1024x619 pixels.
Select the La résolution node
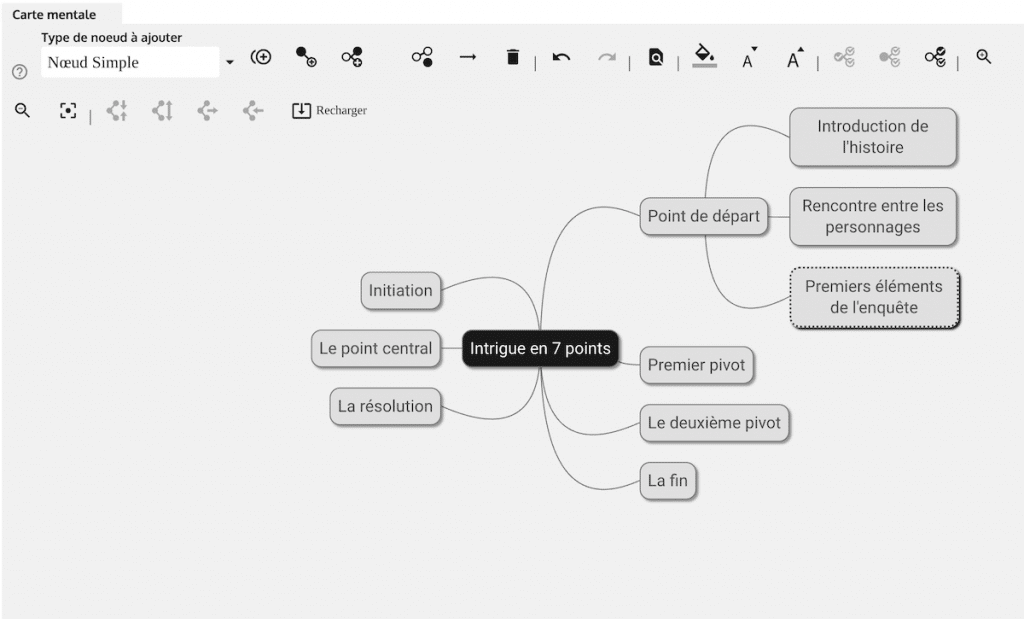[x=385, y=406]
